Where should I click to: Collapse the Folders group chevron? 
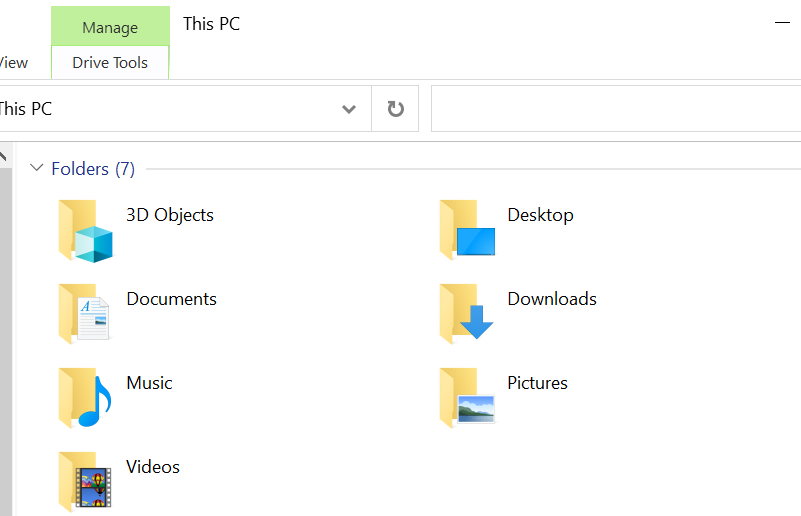click(x=37, y=169)
